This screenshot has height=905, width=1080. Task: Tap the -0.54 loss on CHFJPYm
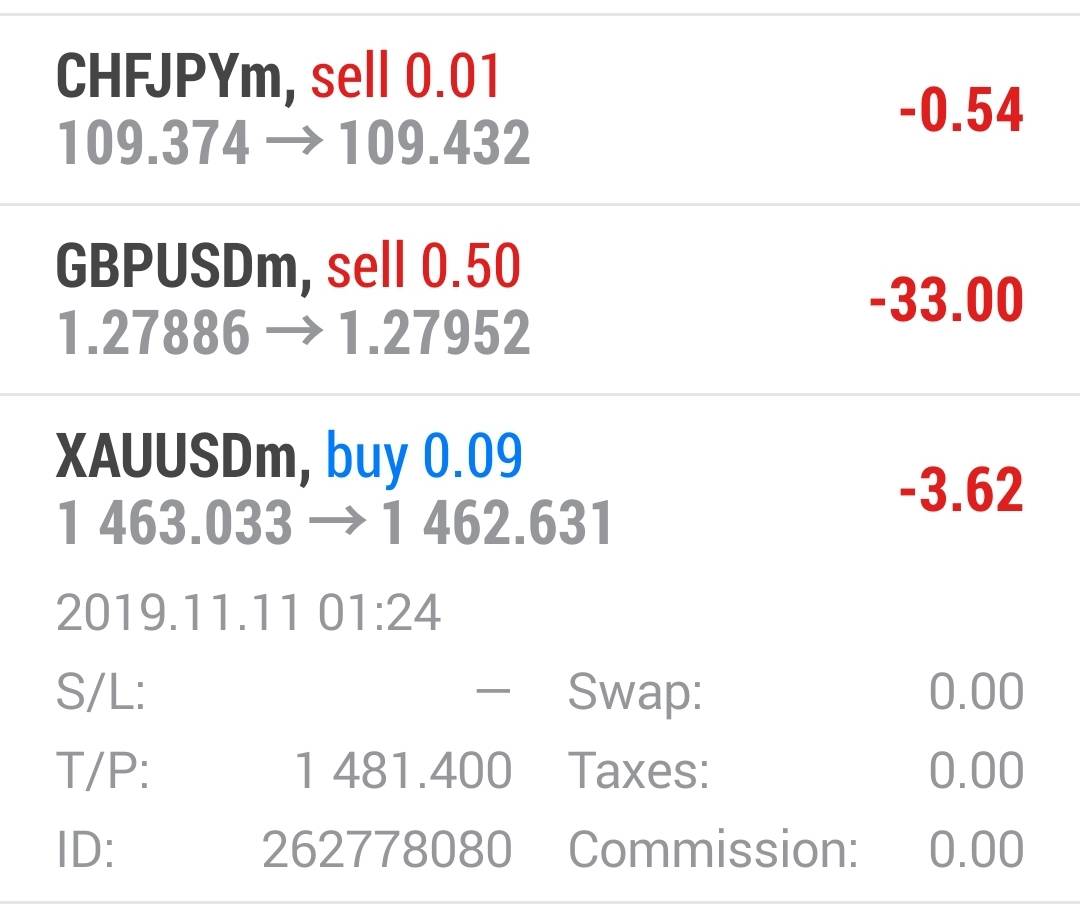pyautogui.click(x=960, y=110)
